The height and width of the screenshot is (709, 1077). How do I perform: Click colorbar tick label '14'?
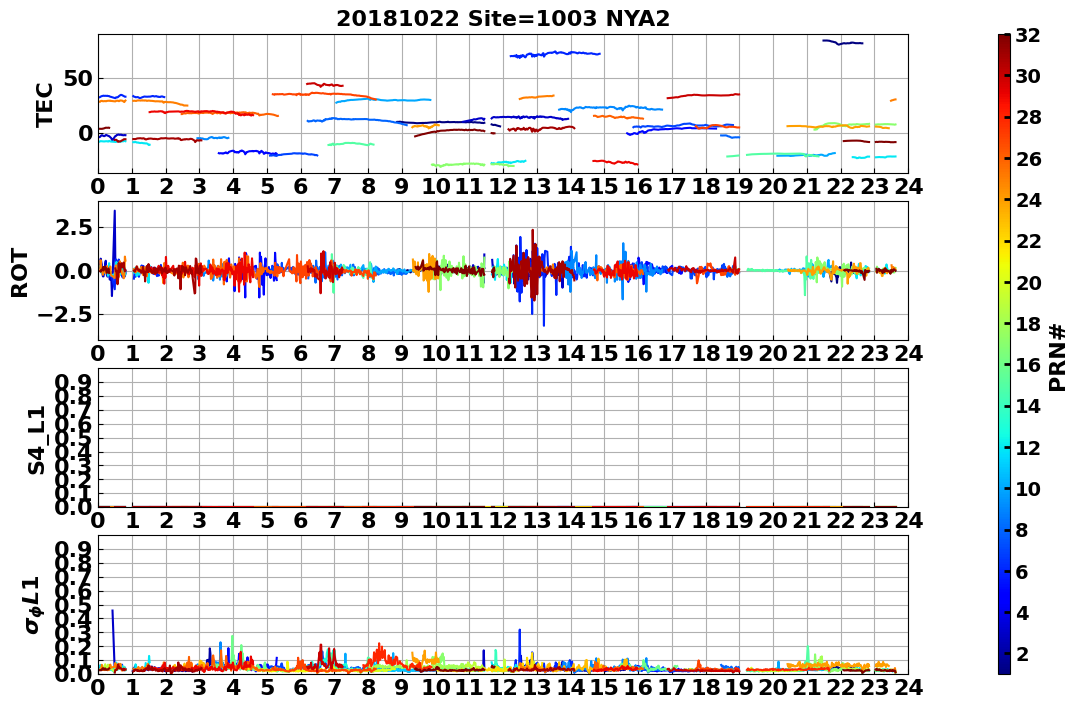pos(1028,406)
